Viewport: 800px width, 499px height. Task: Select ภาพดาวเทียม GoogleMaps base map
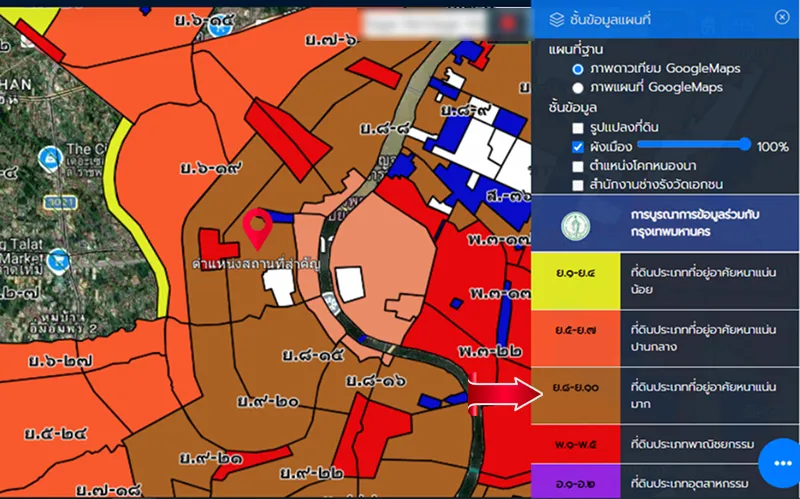coord(578,68)
